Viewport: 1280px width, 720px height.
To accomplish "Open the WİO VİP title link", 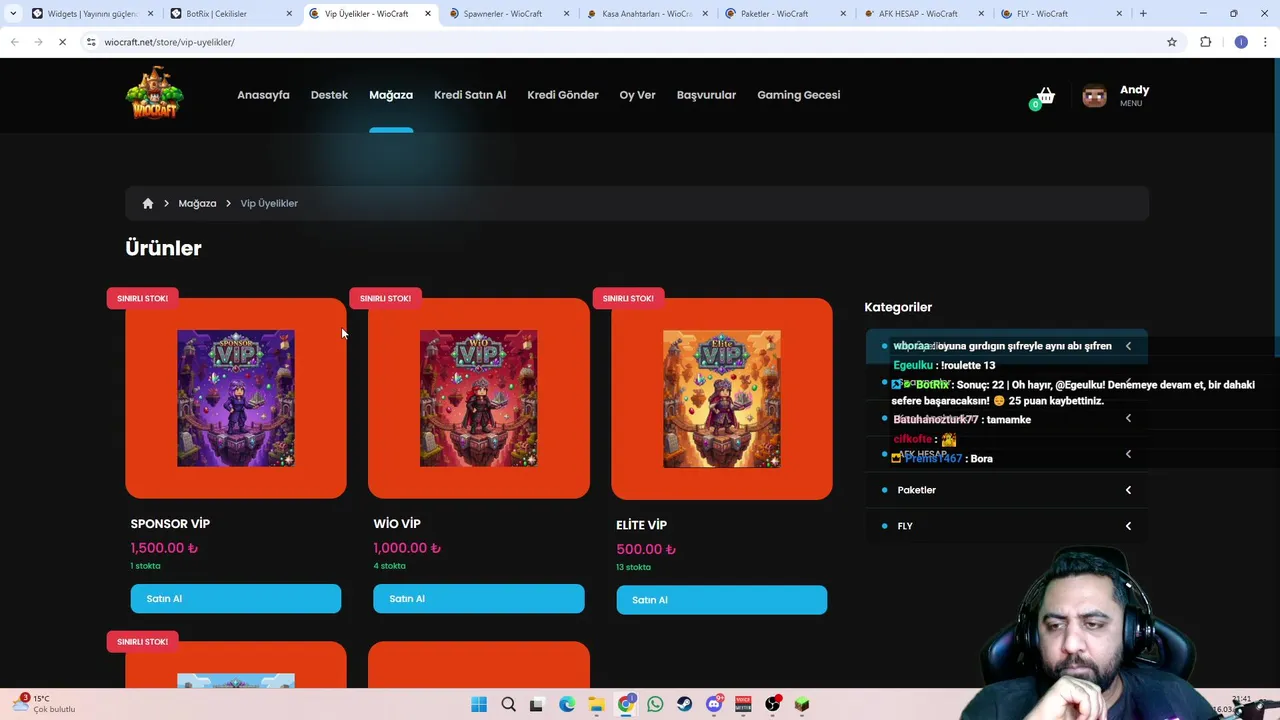I will pyautogui.click(x=397, y=524).
